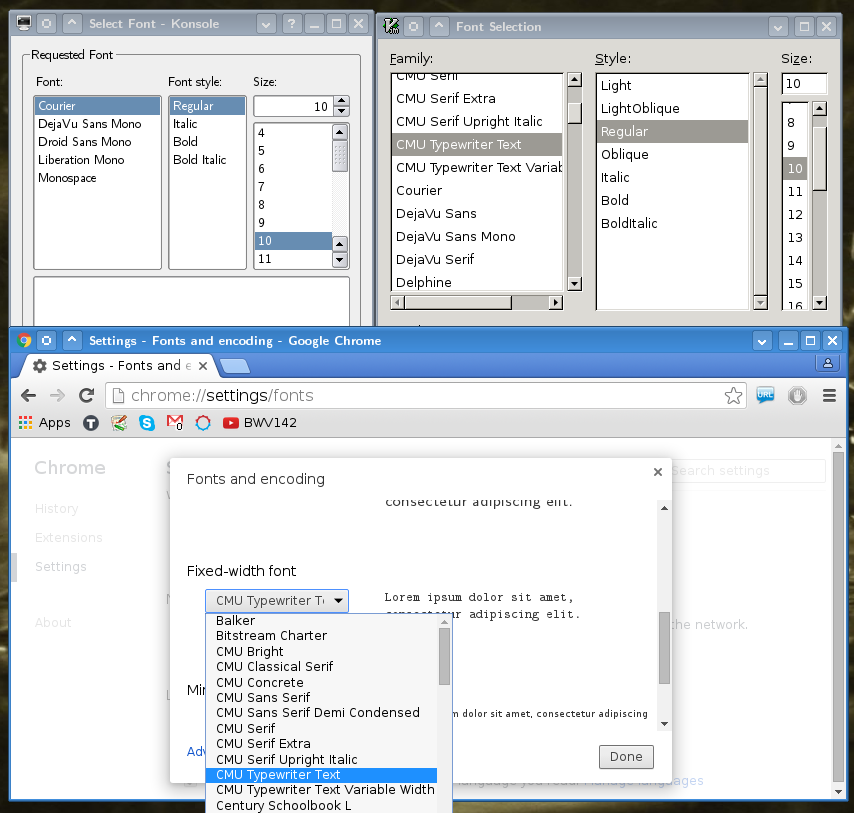The image size is (854, 813).
Task: Increase the Konsole font size stepper
Action: (341, 101)
